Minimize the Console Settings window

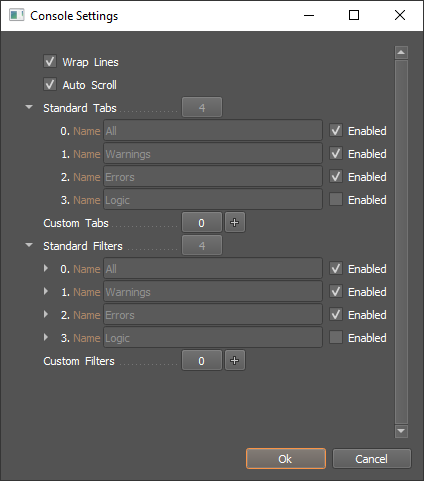309,15
